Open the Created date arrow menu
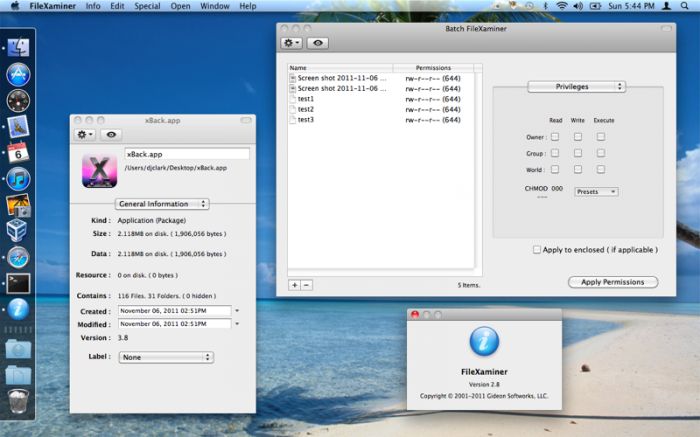This screenshot has height=437, width=700. (237, 311)
